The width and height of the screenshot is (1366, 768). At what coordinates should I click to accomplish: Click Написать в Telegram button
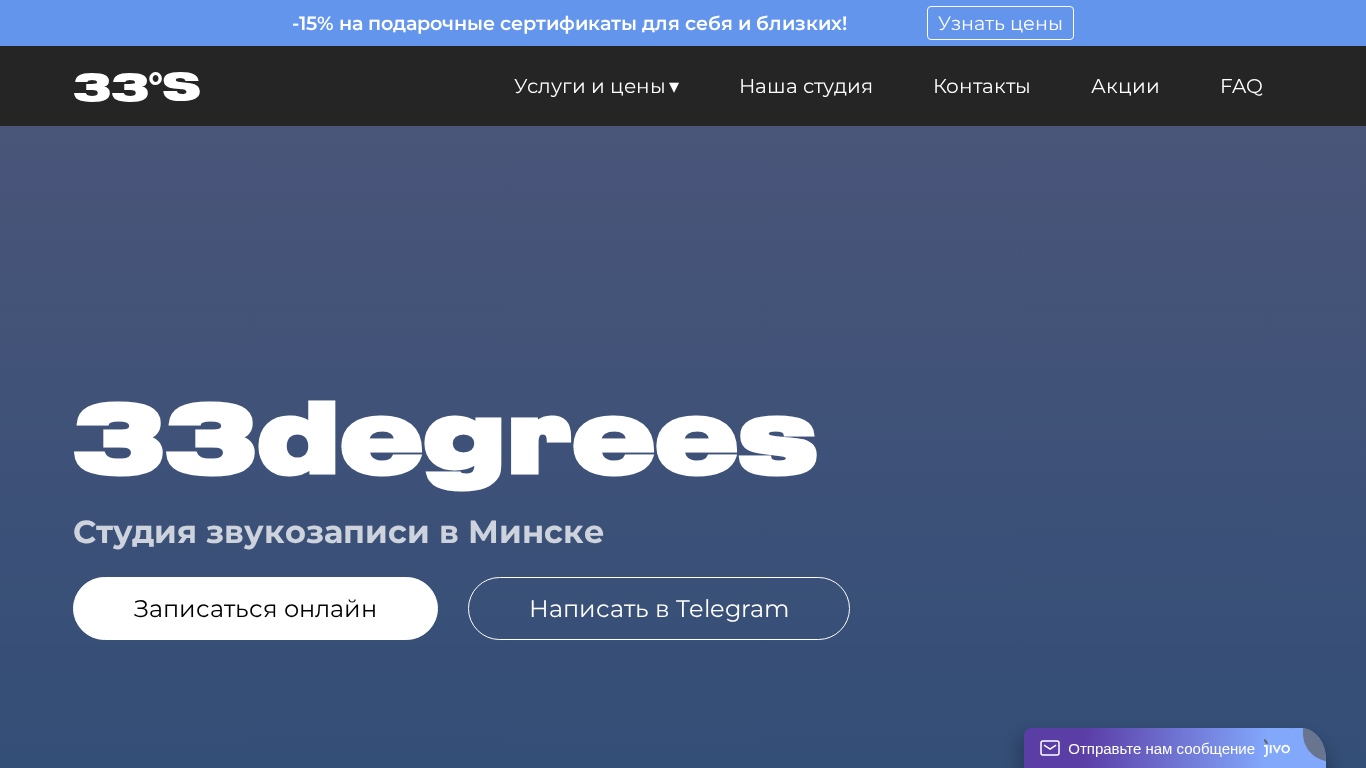(x=659, y=608)
